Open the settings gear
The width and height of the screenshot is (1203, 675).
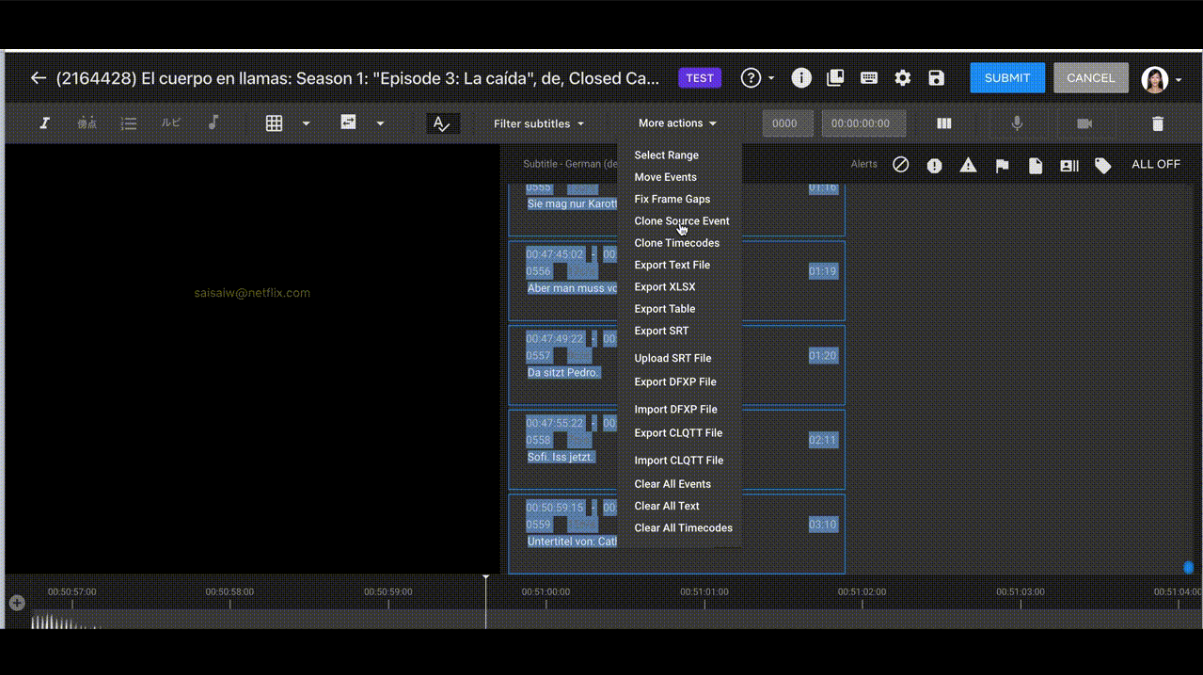pyautogui.click(x=903, y=78)
